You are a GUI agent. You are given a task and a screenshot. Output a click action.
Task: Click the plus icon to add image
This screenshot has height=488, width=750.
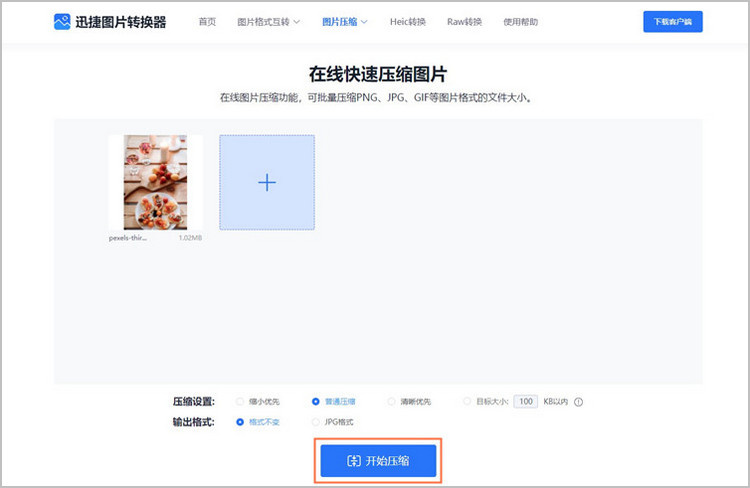click(x=266, y=182)
